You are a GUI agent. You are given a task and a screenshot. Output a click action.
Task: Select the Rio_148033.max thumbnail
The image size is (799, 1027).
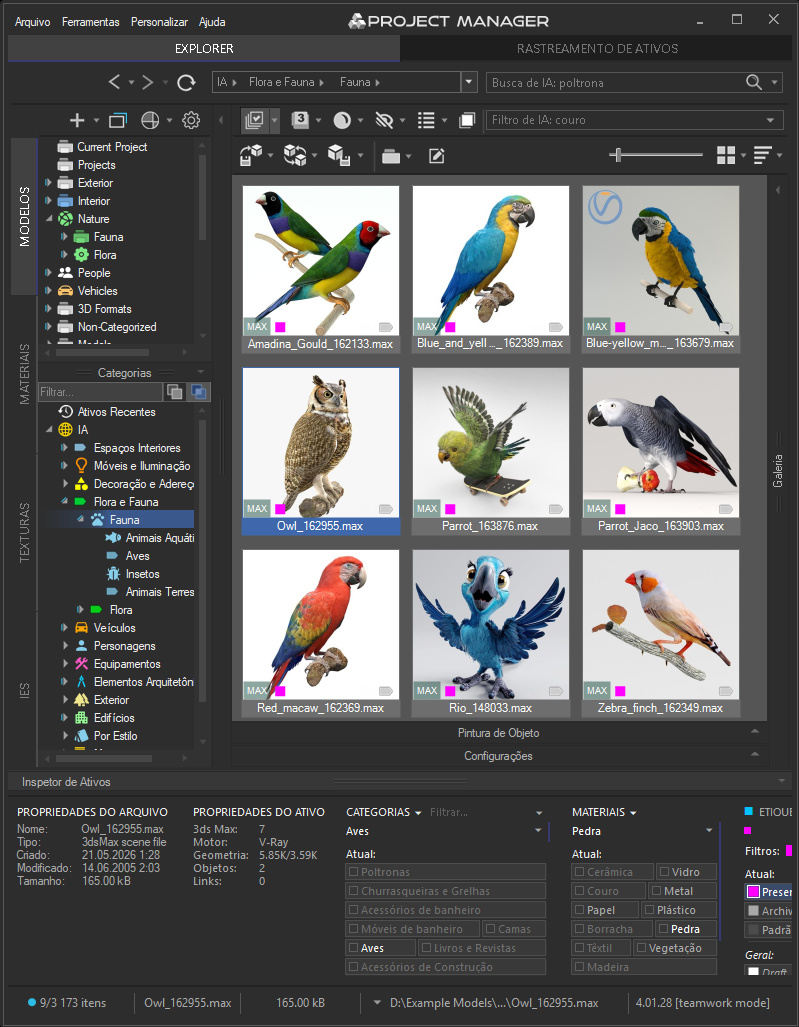(x=491, y=633)
